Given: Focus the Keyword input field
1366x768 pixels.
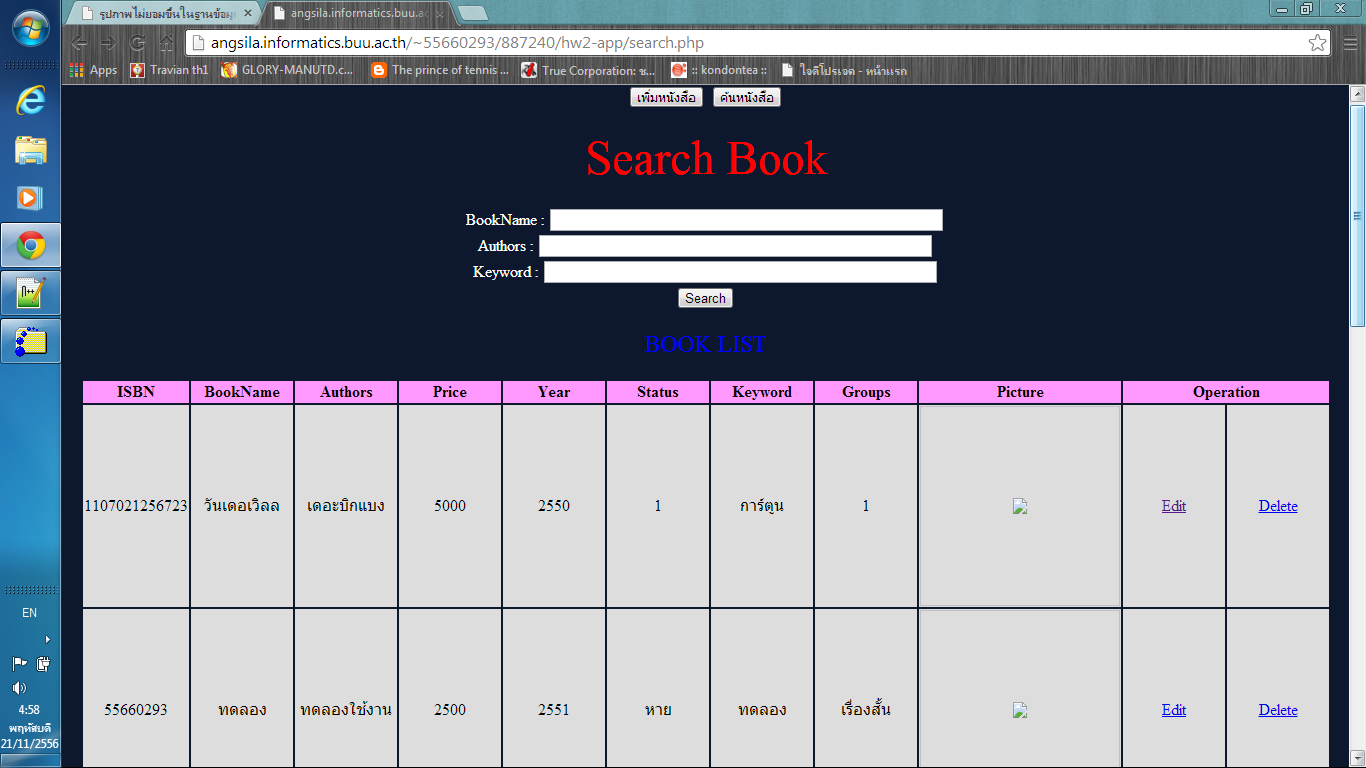Looking at the screenshot, I should click(740, 272).
